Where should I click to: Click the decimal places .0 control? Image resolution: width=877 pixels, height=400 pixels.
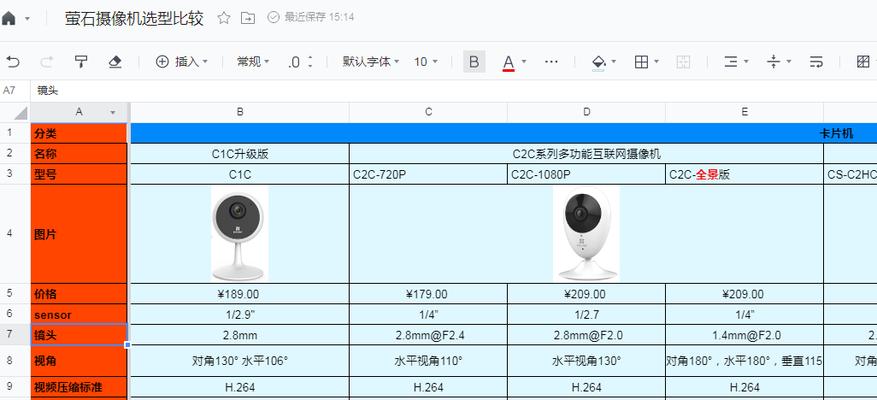(300, 62)
